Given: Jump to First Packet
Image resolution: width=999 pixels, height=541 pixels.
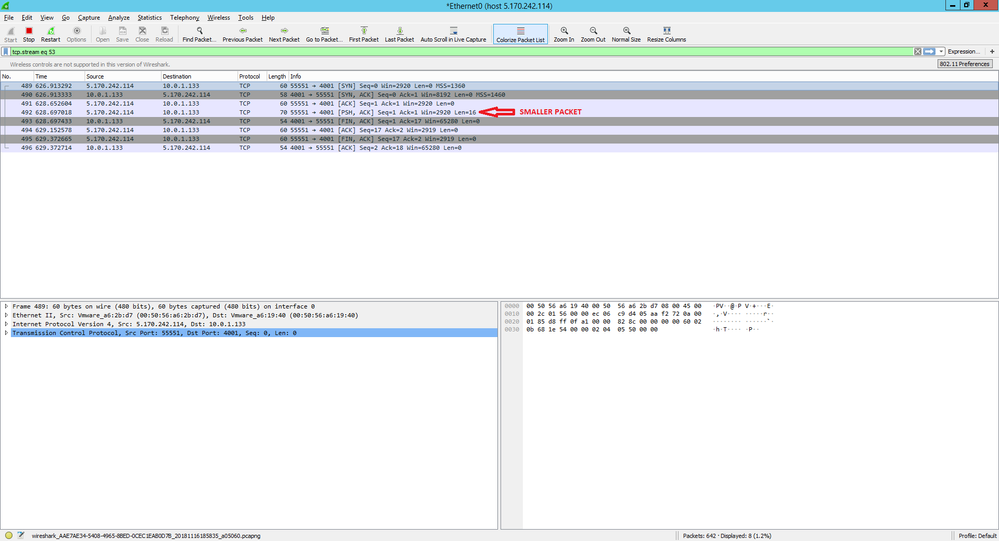Looking at the screenshot, I should [x=364, y=34].
